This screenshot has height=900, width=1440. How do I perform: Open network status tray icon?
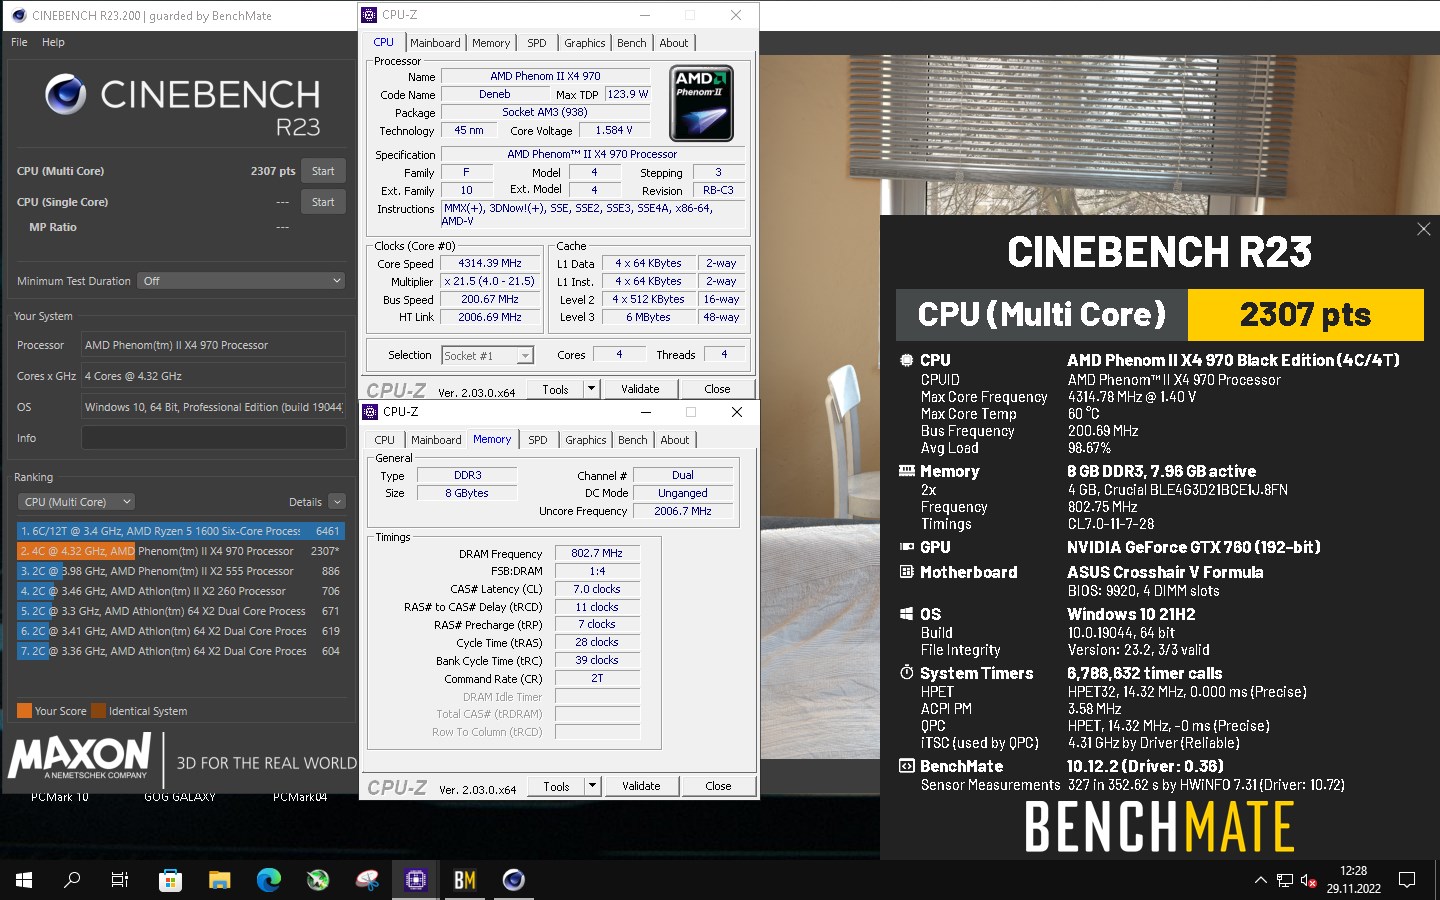tap(1285, 880)
